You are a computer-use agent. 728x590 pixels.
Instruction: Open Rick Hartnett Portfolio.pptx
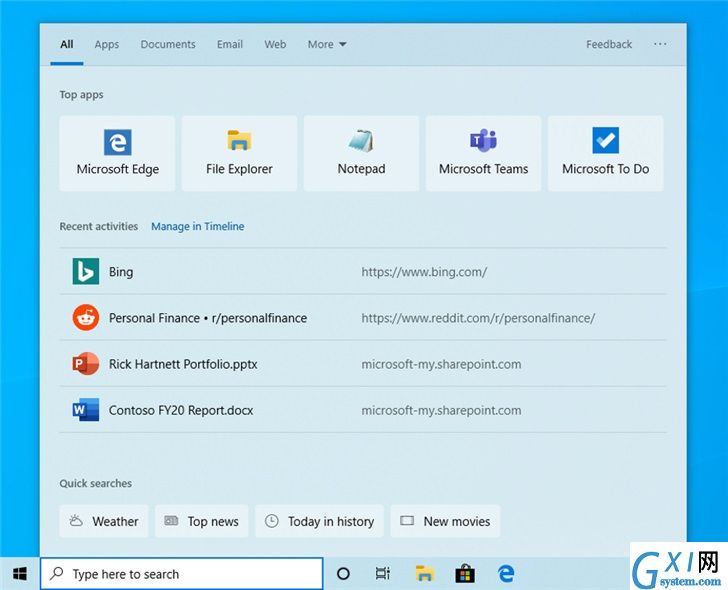(183, 364)
